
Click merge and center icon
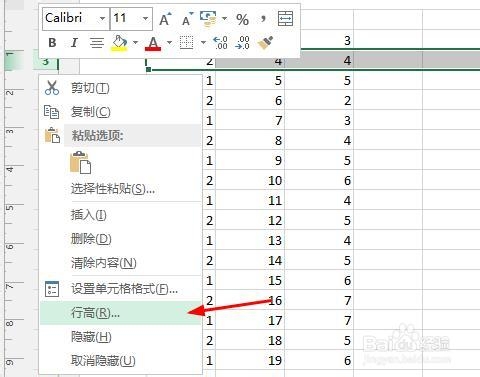point(285,19)
